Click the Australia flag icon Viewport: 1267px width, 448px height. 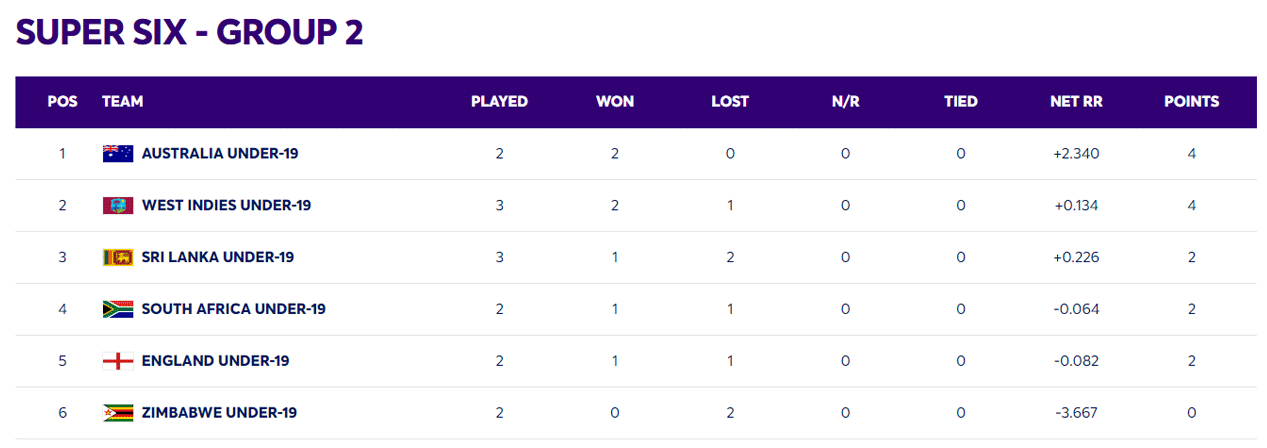pos(117,154)
